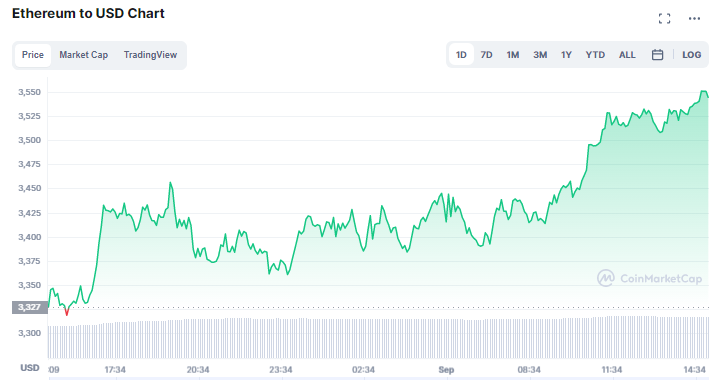Switch to the TradingView tab
This screenshot has height=380, width=718.
point(150,55)
